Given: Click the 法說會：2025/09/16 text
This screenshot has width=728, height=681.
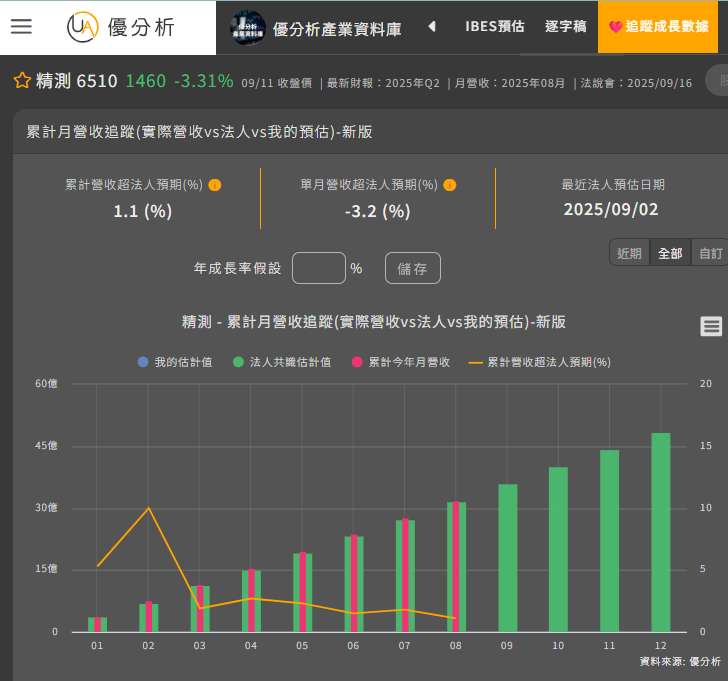Looking at the screenshot, I should pyautogui.click(x=636, y=83).
